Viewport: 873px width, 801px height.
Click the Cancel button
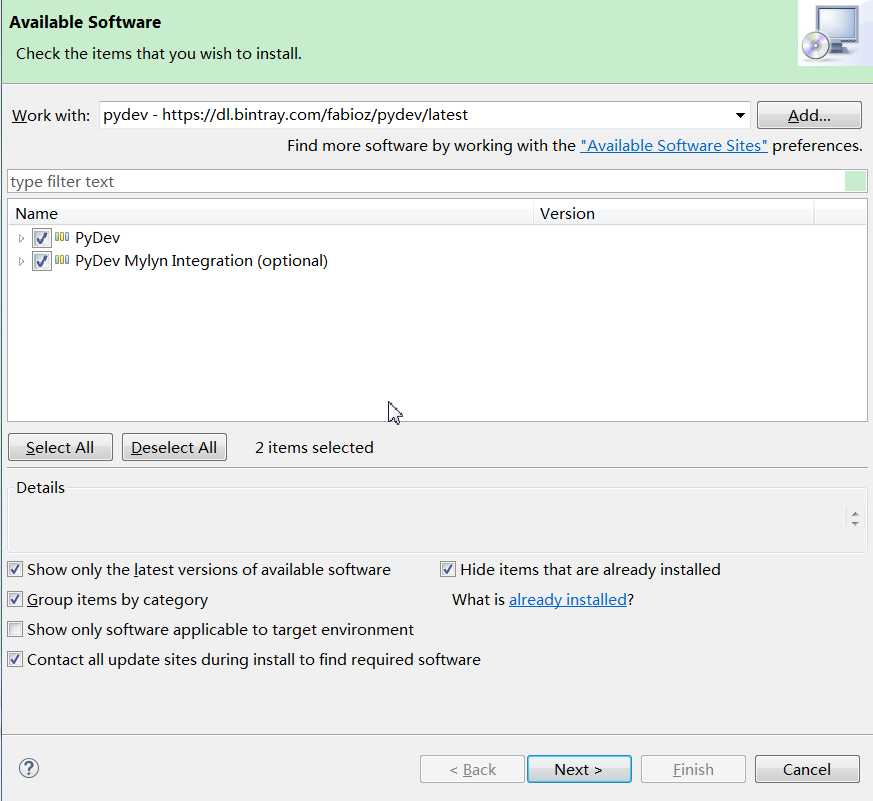[807, 769]
